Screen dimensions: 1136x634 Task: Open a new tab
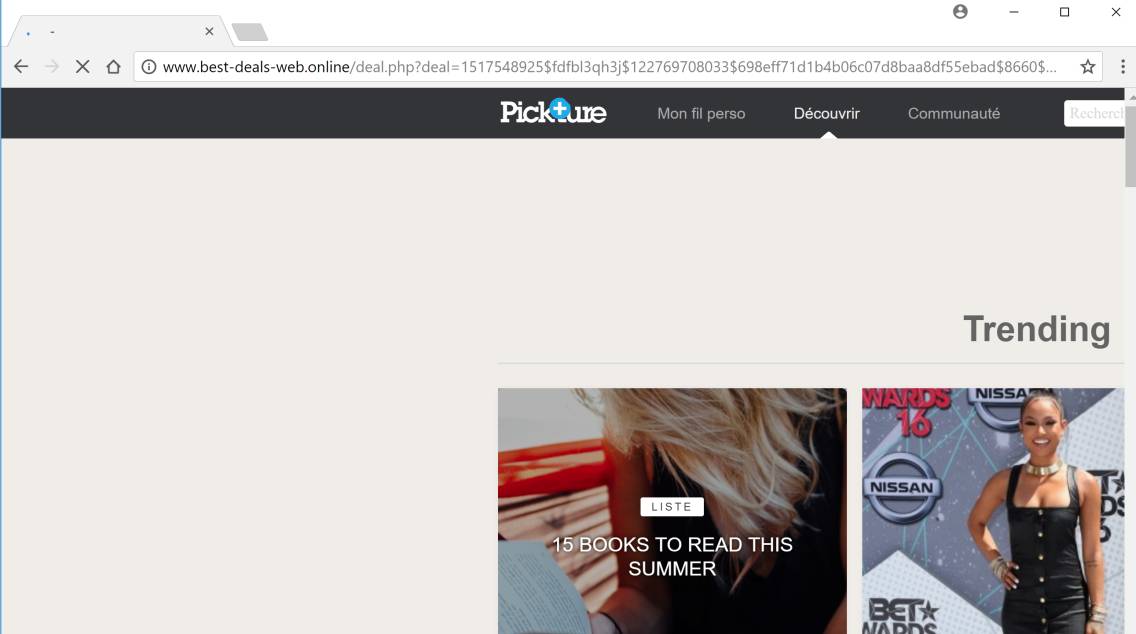coord(250,32)
